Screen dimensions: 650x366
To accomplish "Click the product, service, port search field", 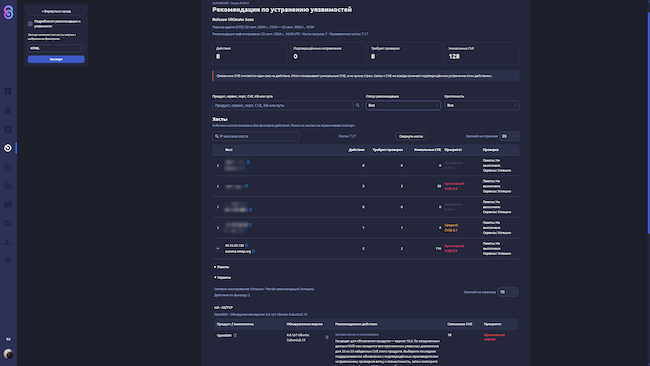I will click(x=283, y=105).
